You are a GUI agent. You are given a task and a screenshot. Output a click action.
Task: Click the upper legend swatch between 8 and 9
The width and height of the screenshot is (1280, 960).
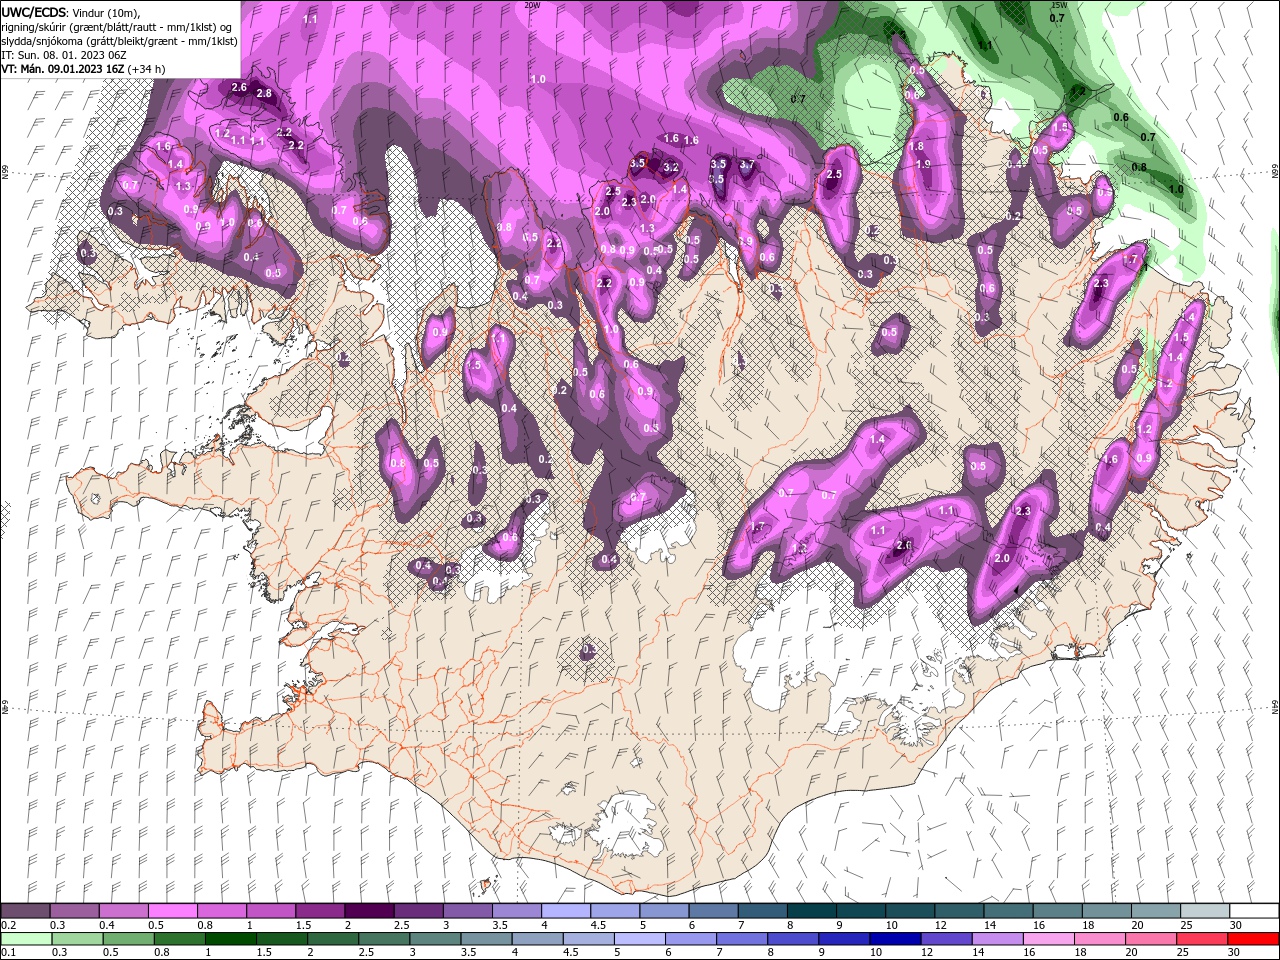click(x=810, y=911)
